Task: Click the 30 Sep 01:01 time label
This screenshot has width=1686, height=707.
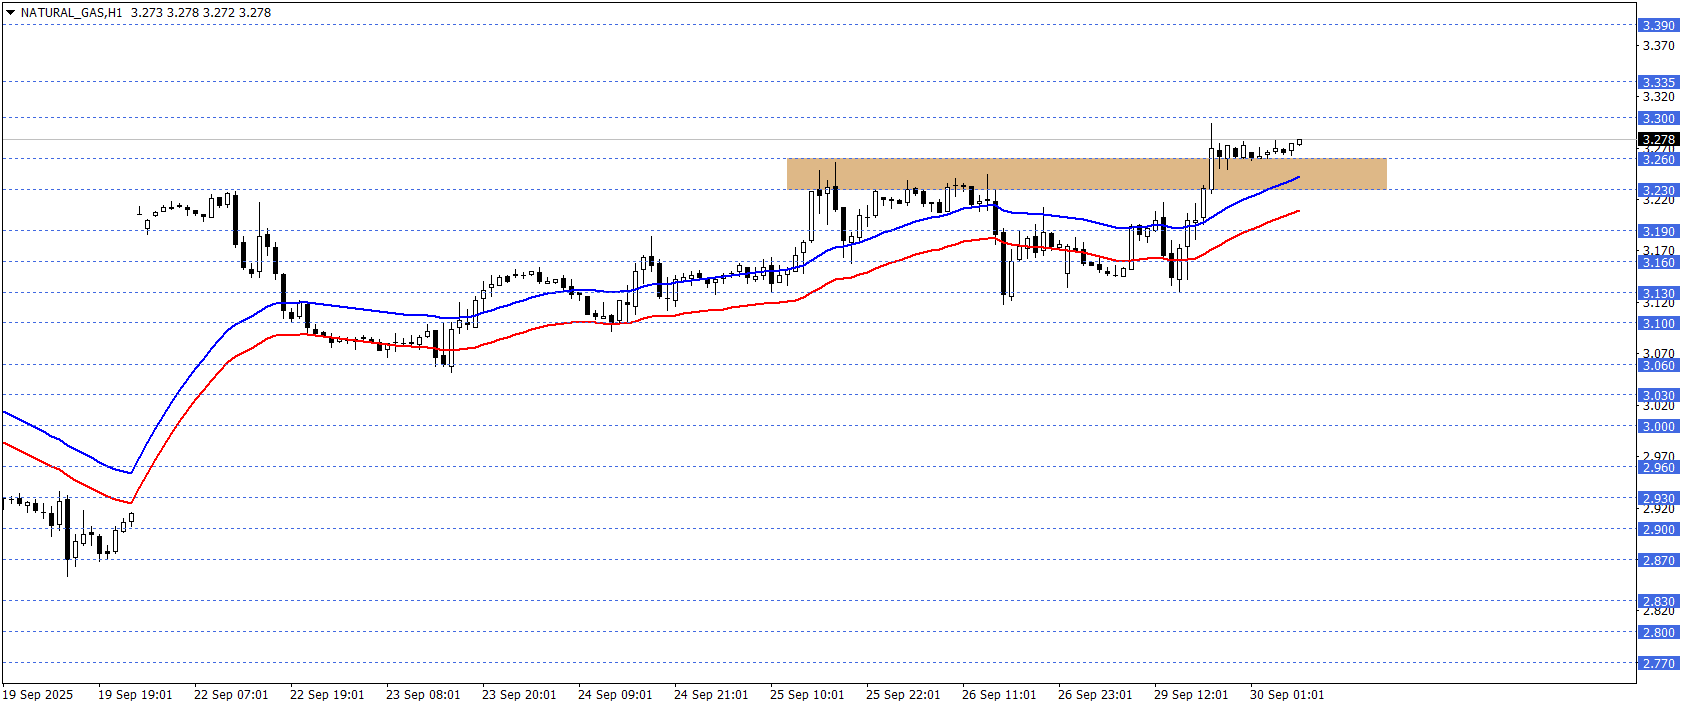Action: coord(1287,695)
